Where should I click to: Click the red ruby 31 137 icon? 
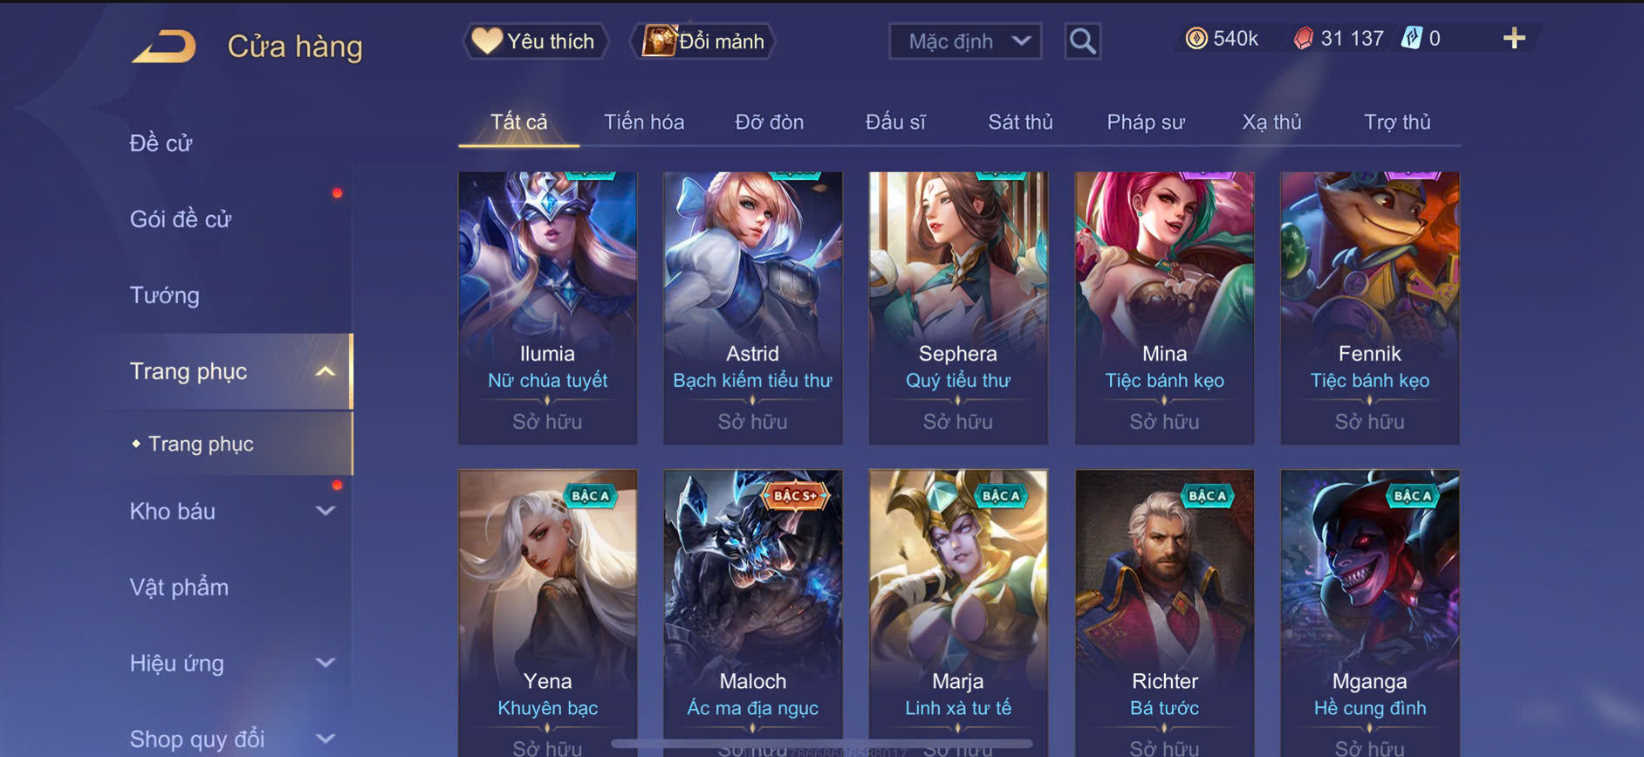click(x=1303, y=38)
